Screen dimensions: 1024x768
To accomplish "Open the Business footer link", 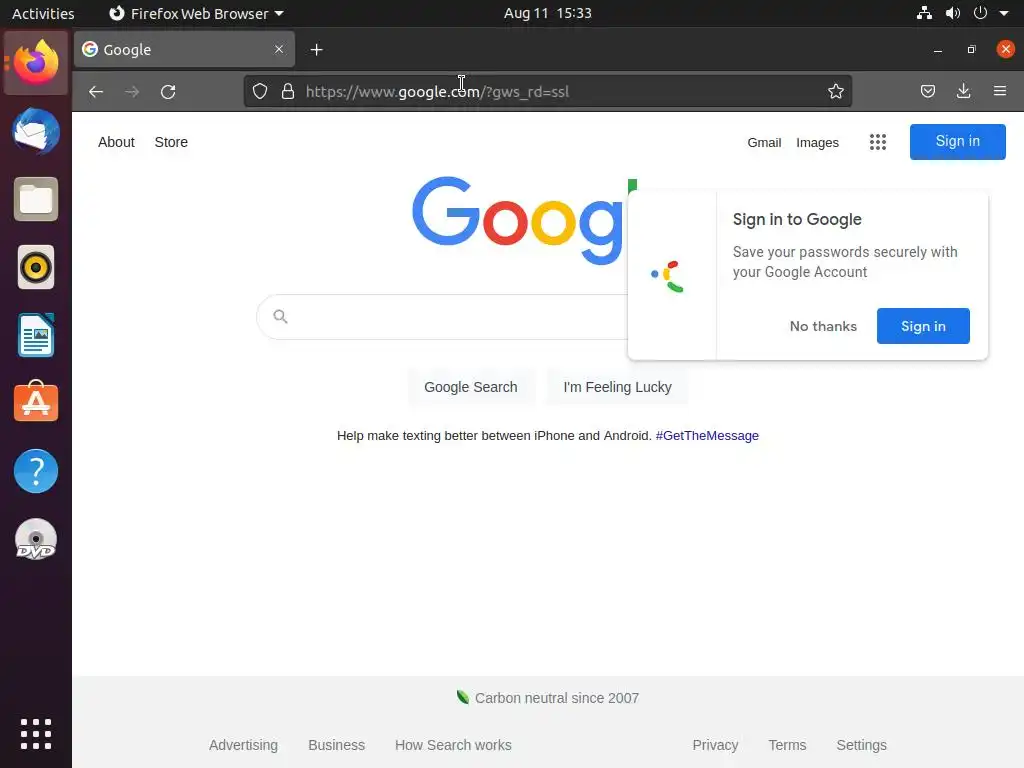I will (336, 745).
